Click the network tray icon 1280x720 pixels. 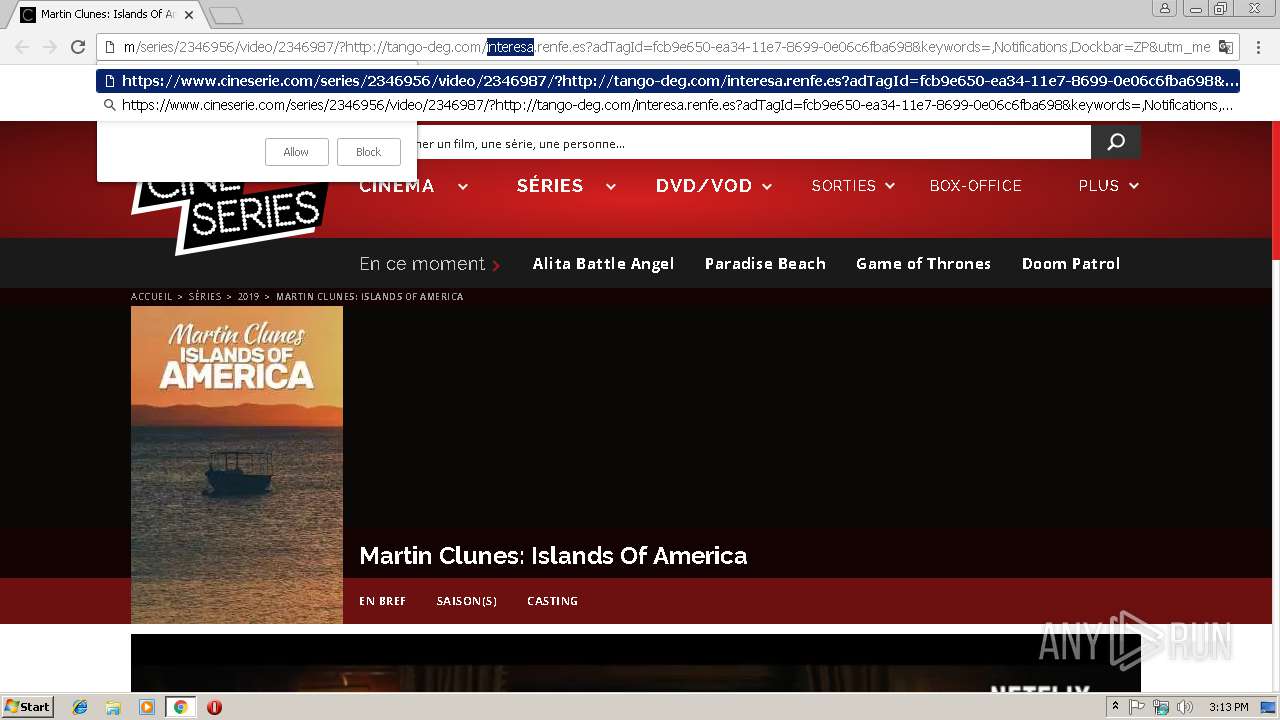coord(1161,707)
